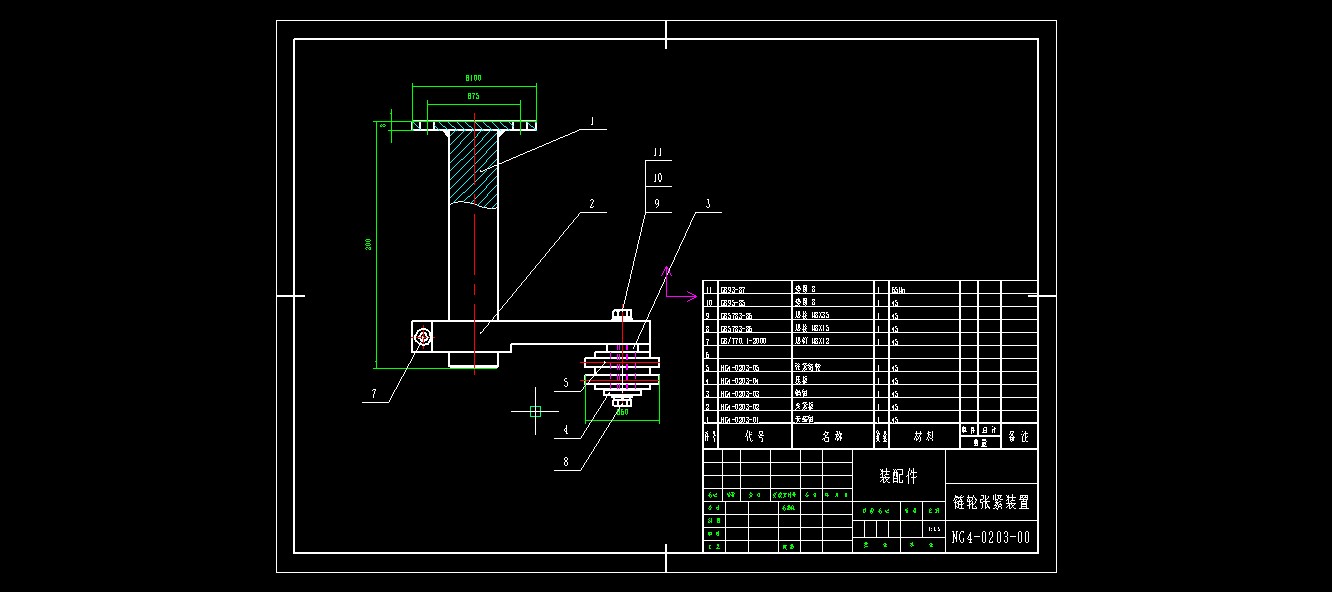
Task: Select balloon label 11 at the top of the callouts
Action: coord(657,152)
